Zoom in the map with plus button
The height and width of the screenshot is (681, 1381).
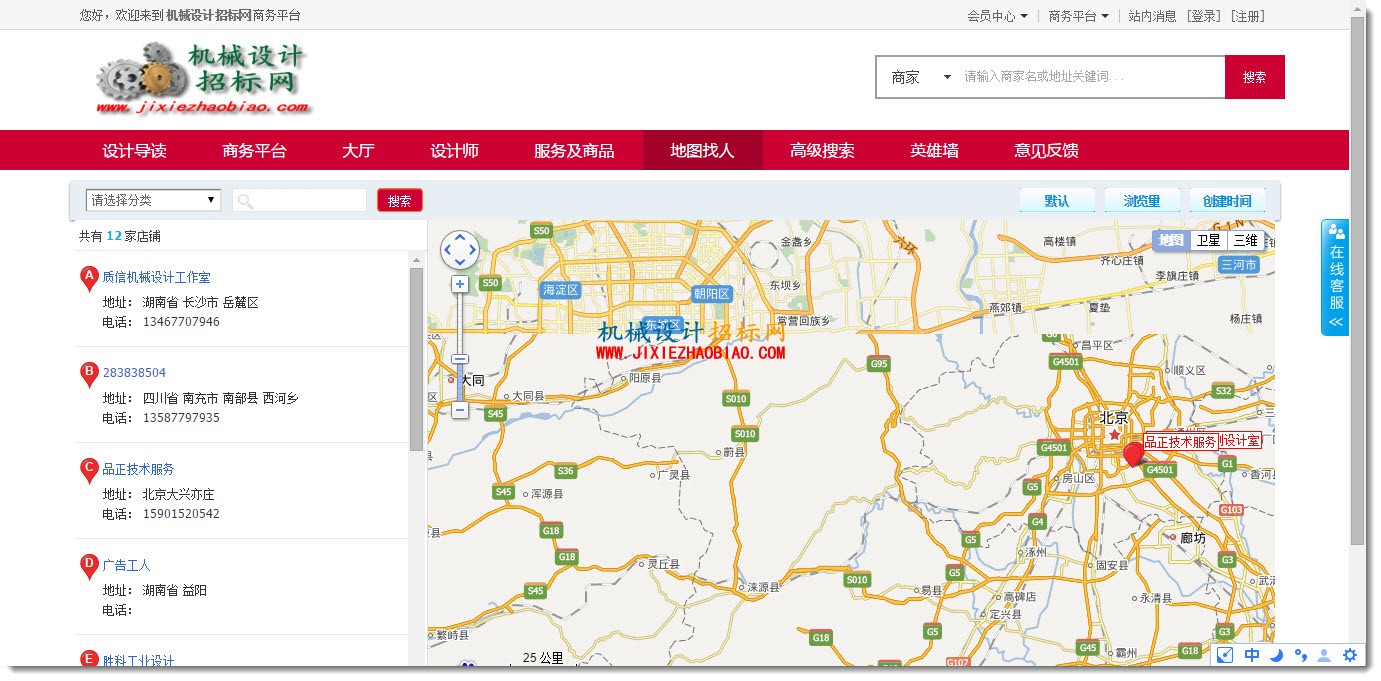460,284
